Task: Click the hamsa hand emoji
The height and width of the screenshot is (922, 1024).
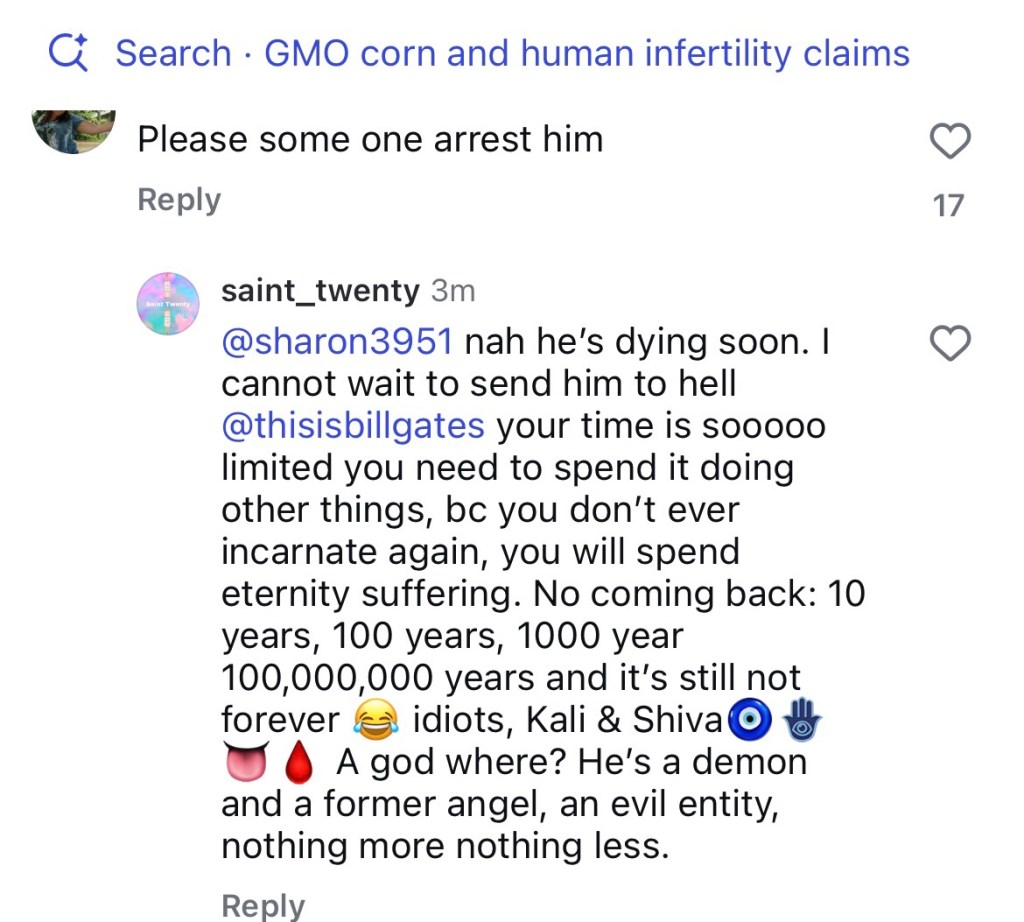Action: coord(802,720)
